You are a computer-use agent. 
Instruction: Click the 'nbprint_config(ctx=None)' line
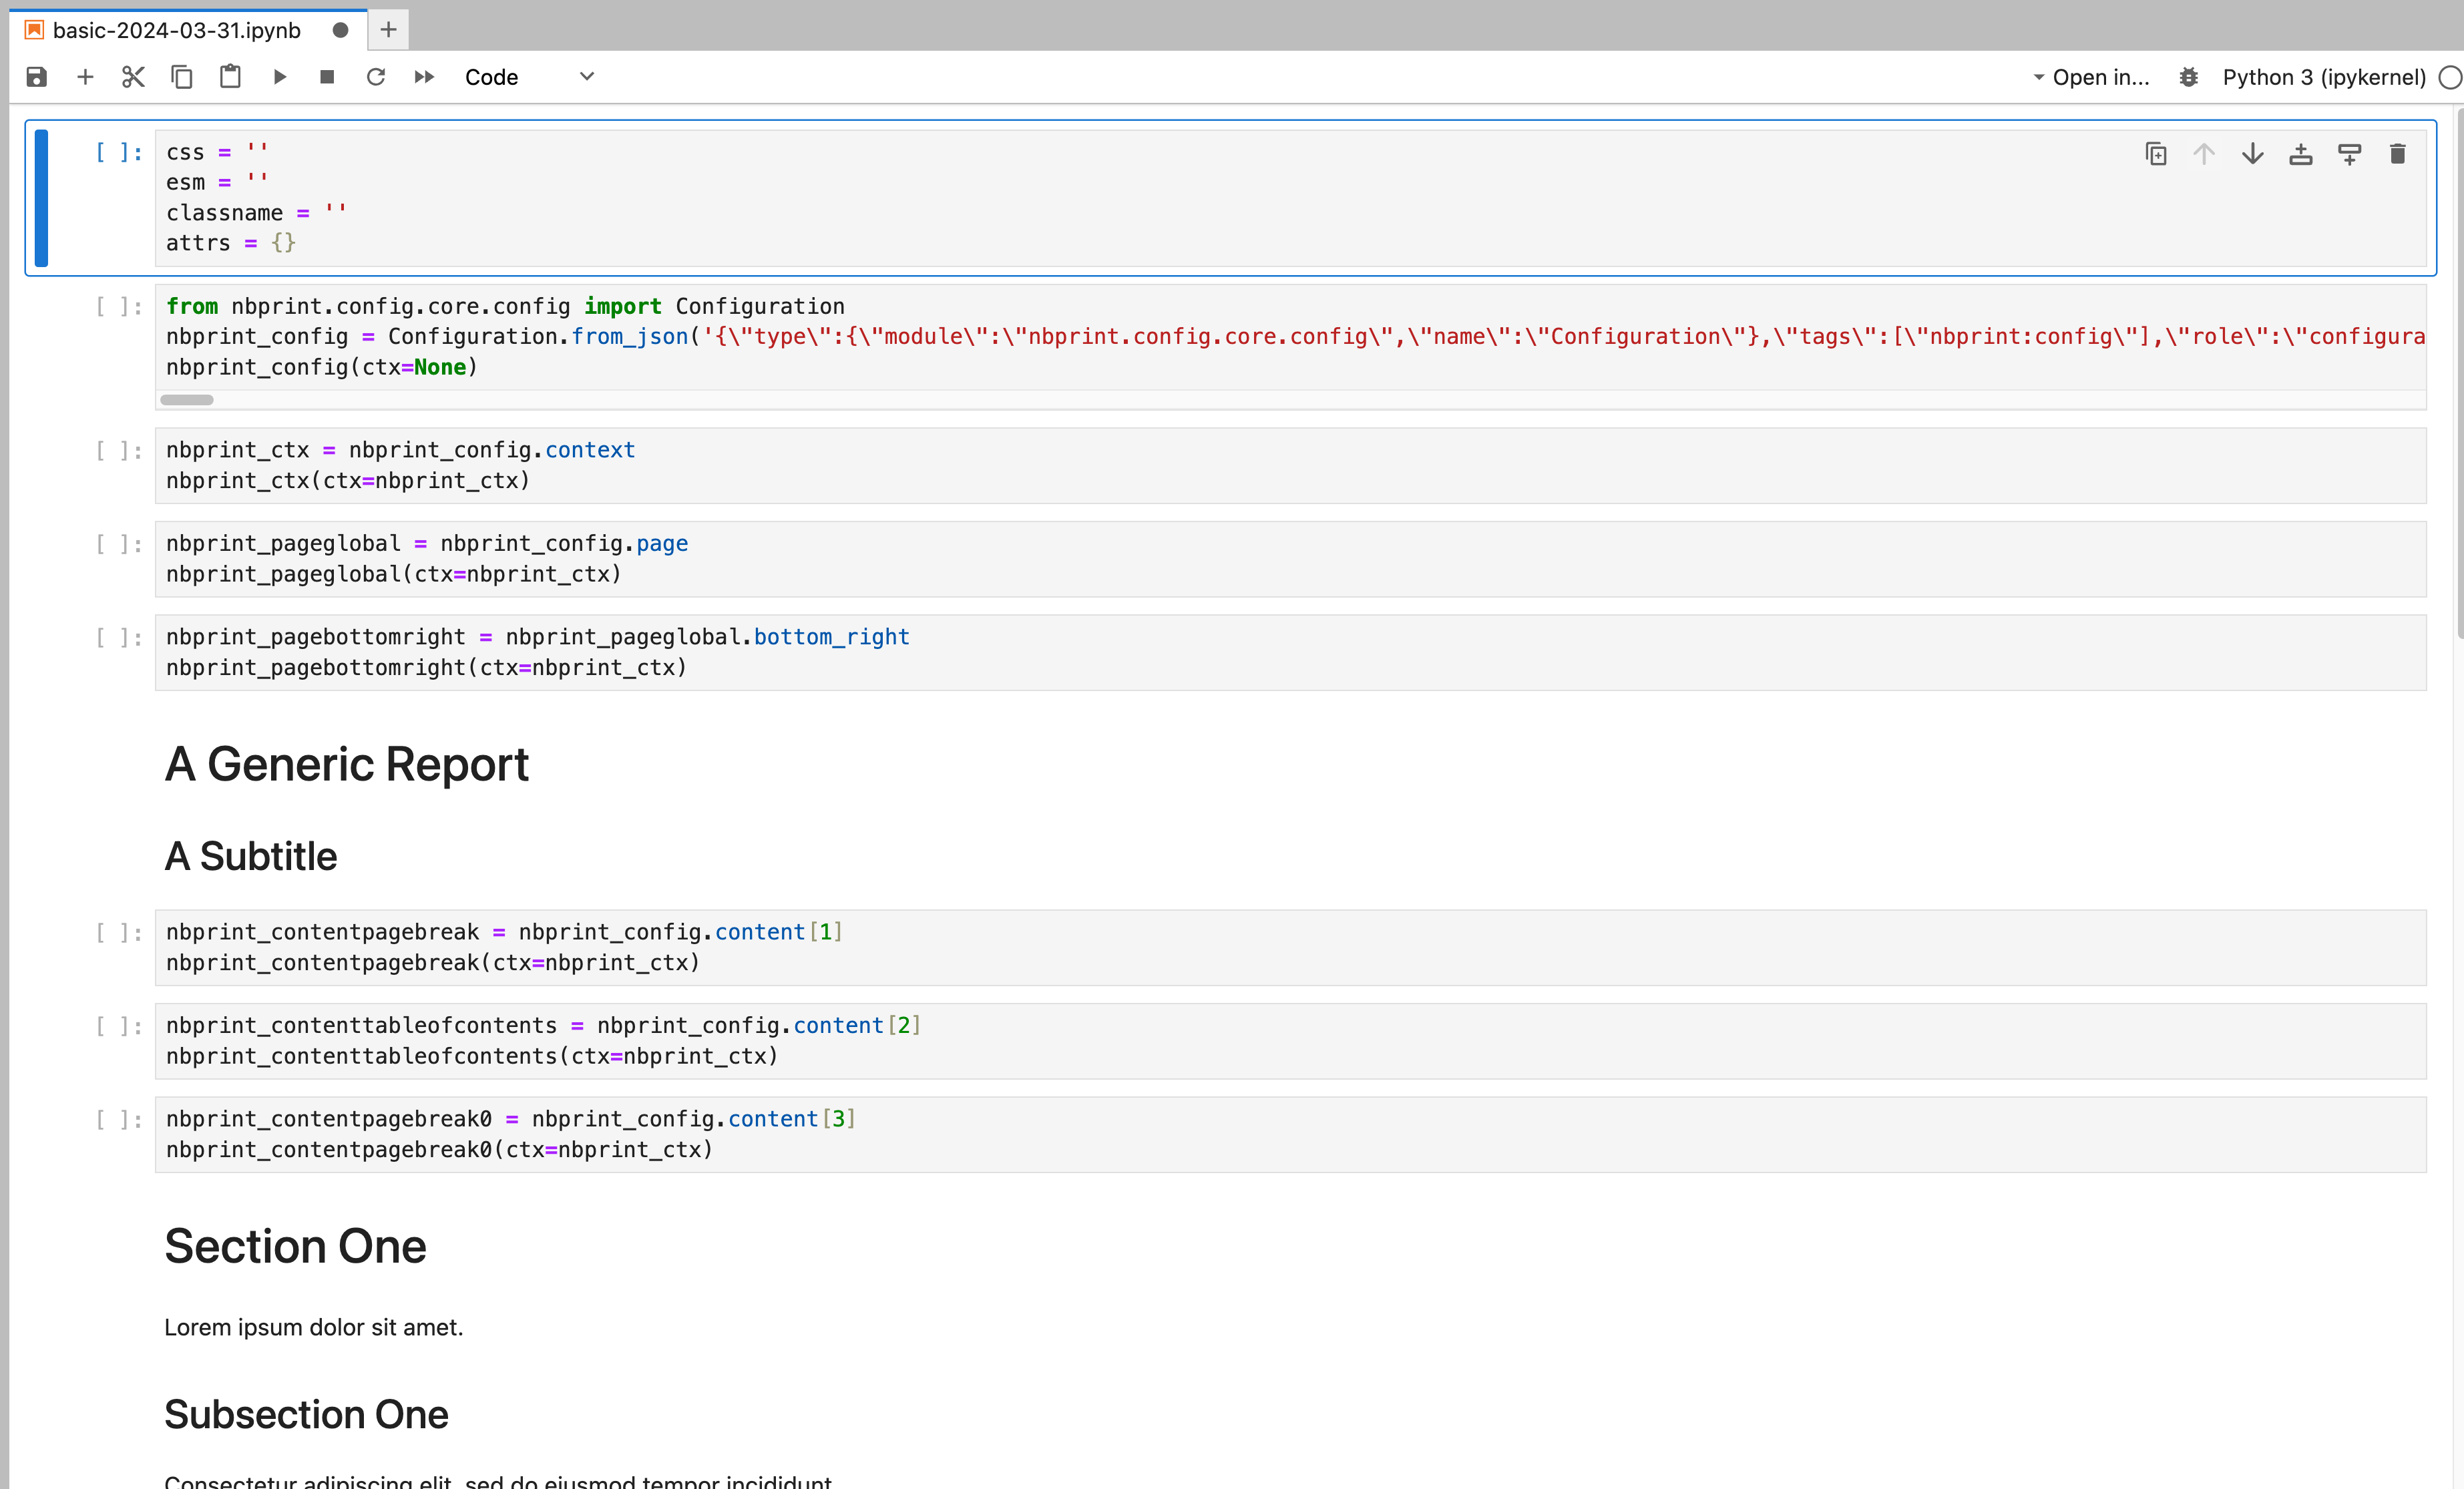click(x=322, y=367)
